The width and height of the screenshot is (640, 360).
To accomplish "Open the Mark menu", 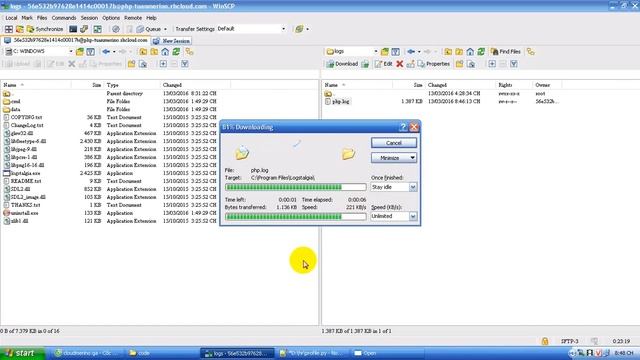I will pyautogui.click(x=27, y=18).
